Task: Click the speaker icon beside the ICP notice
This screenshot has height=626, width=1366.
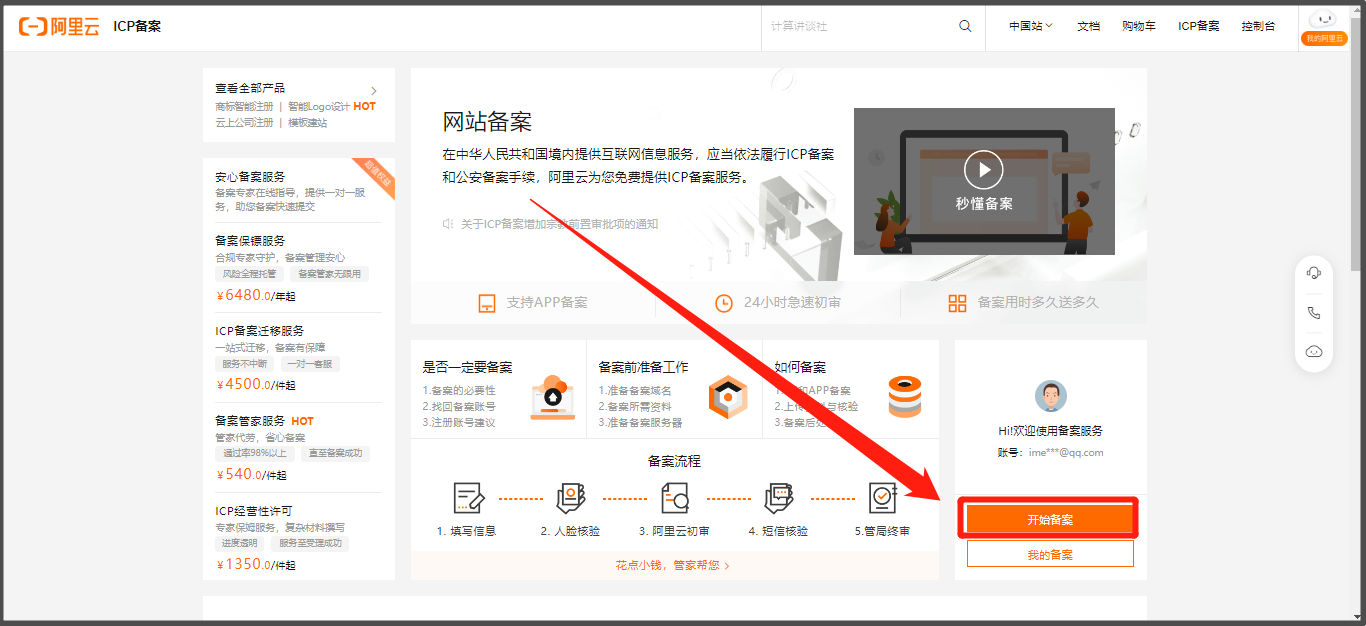Action: pos(449,224)
